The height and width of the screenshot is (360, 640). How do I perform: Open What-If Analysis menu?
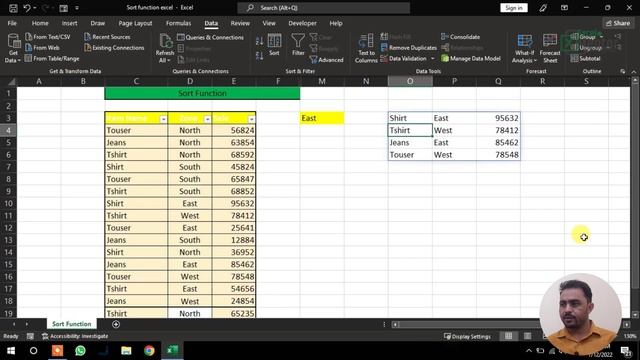pyautogui.click(x=524, y=48)
